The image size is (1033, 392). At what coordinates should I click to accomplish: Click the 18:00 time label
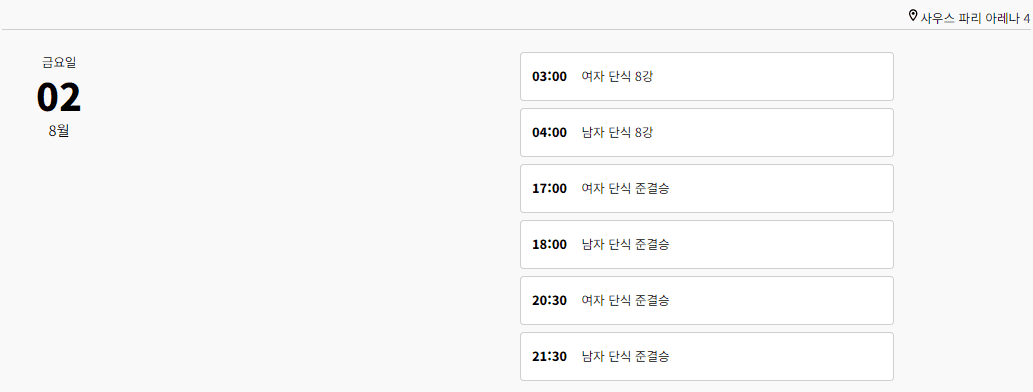point(549,244)
